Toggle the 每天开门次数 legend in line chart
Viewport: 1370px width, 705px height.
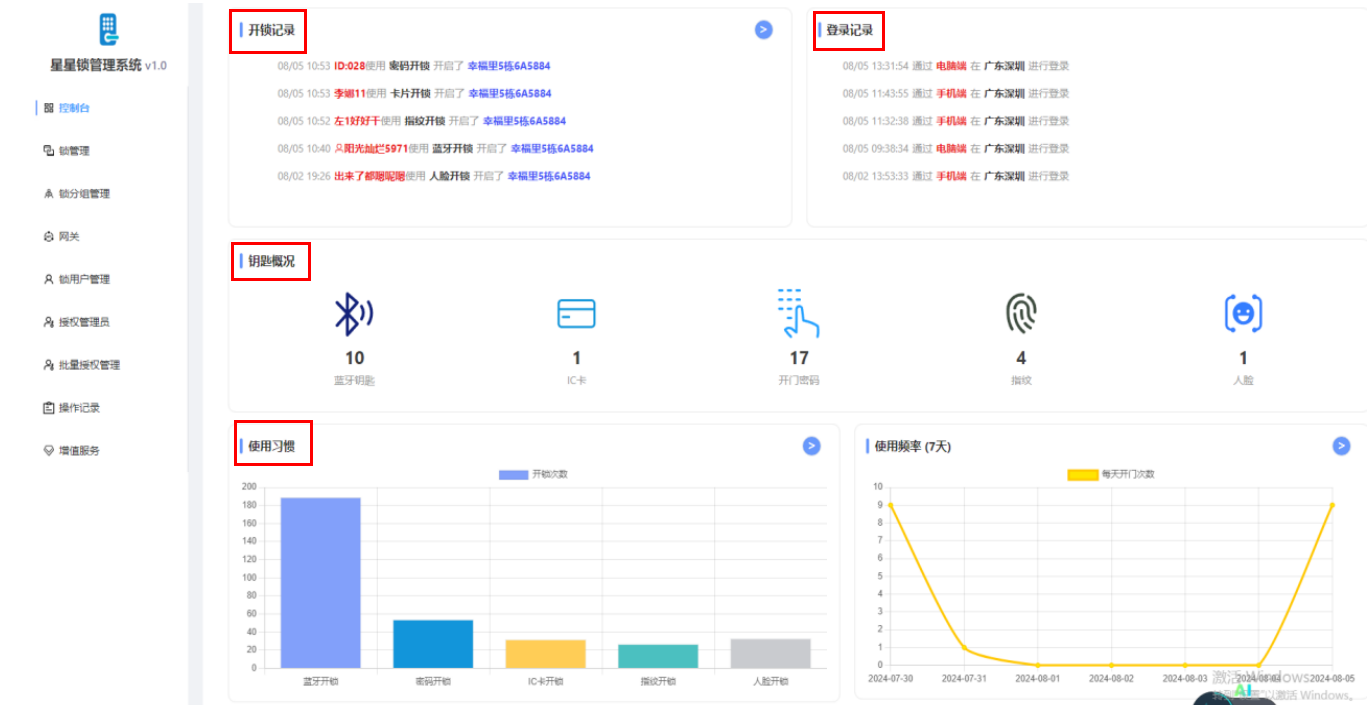click(1110, 474)
